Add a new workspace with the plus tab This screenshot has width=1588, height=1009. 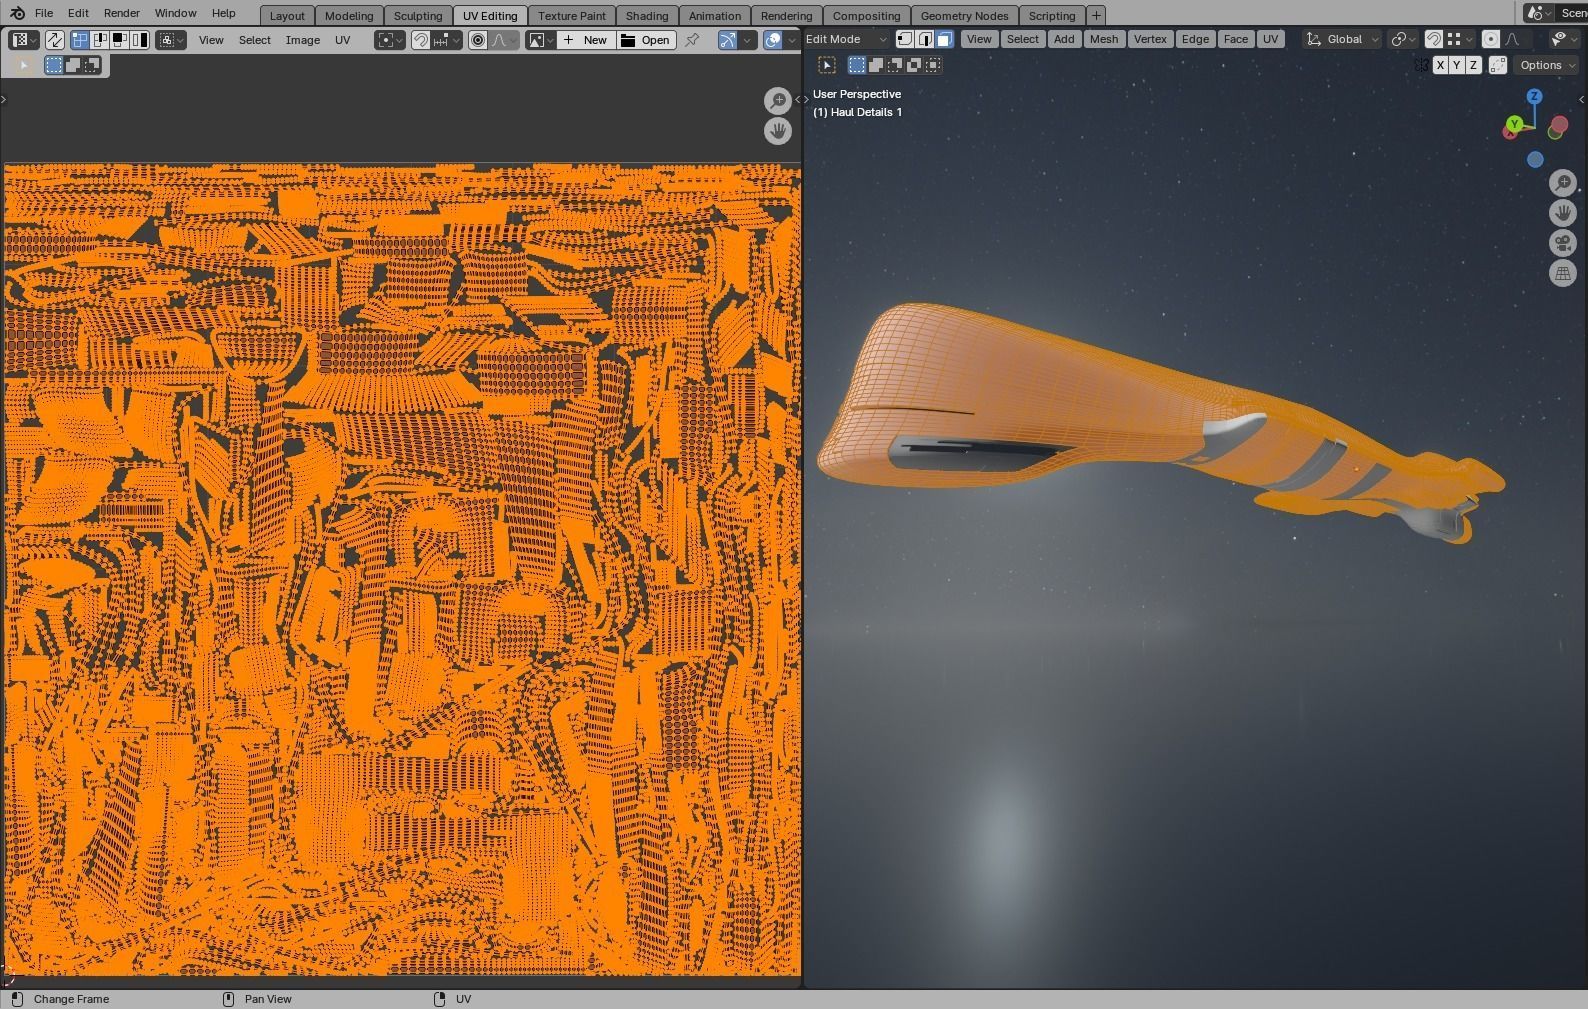click(1096, 16)
